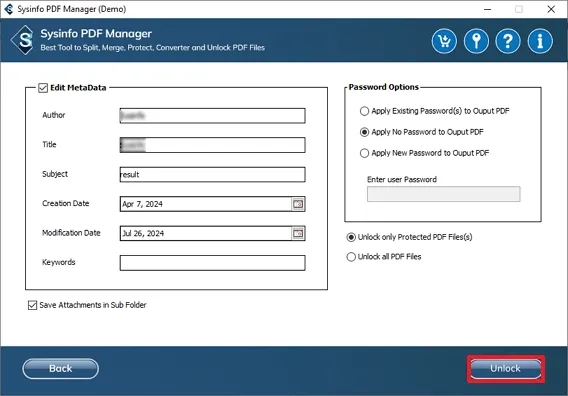Image resolution: width=568 pixels, height=396 pixels.
Task: Minimize the Sysinfo PDF Manager window
Action: click(488, 9)
